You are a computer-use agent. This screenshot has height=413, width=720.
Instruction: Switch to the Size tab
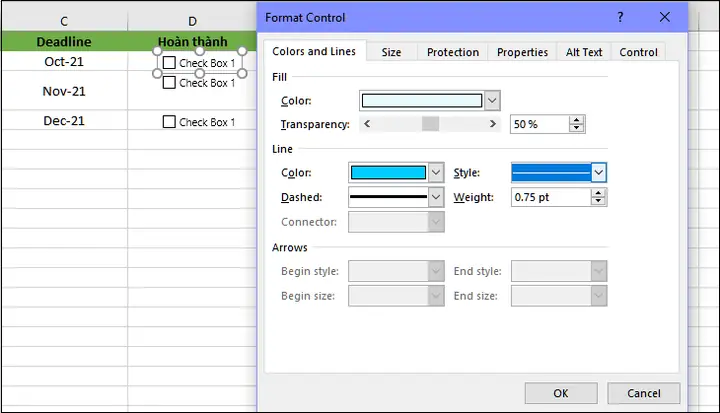[391, 52]
